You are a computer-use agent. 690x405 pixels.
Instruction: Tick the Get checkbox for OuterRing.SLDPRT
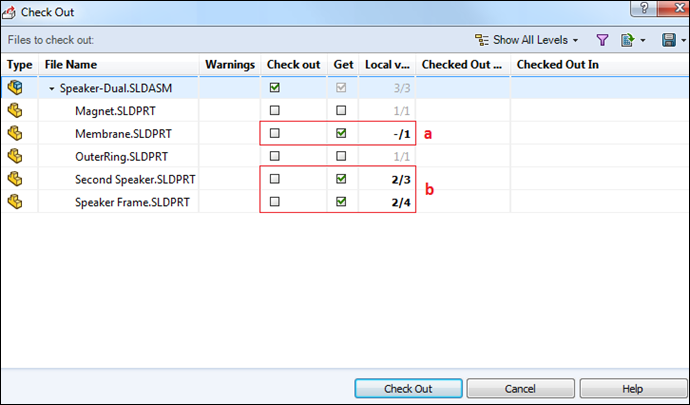[x=342, y=156]
